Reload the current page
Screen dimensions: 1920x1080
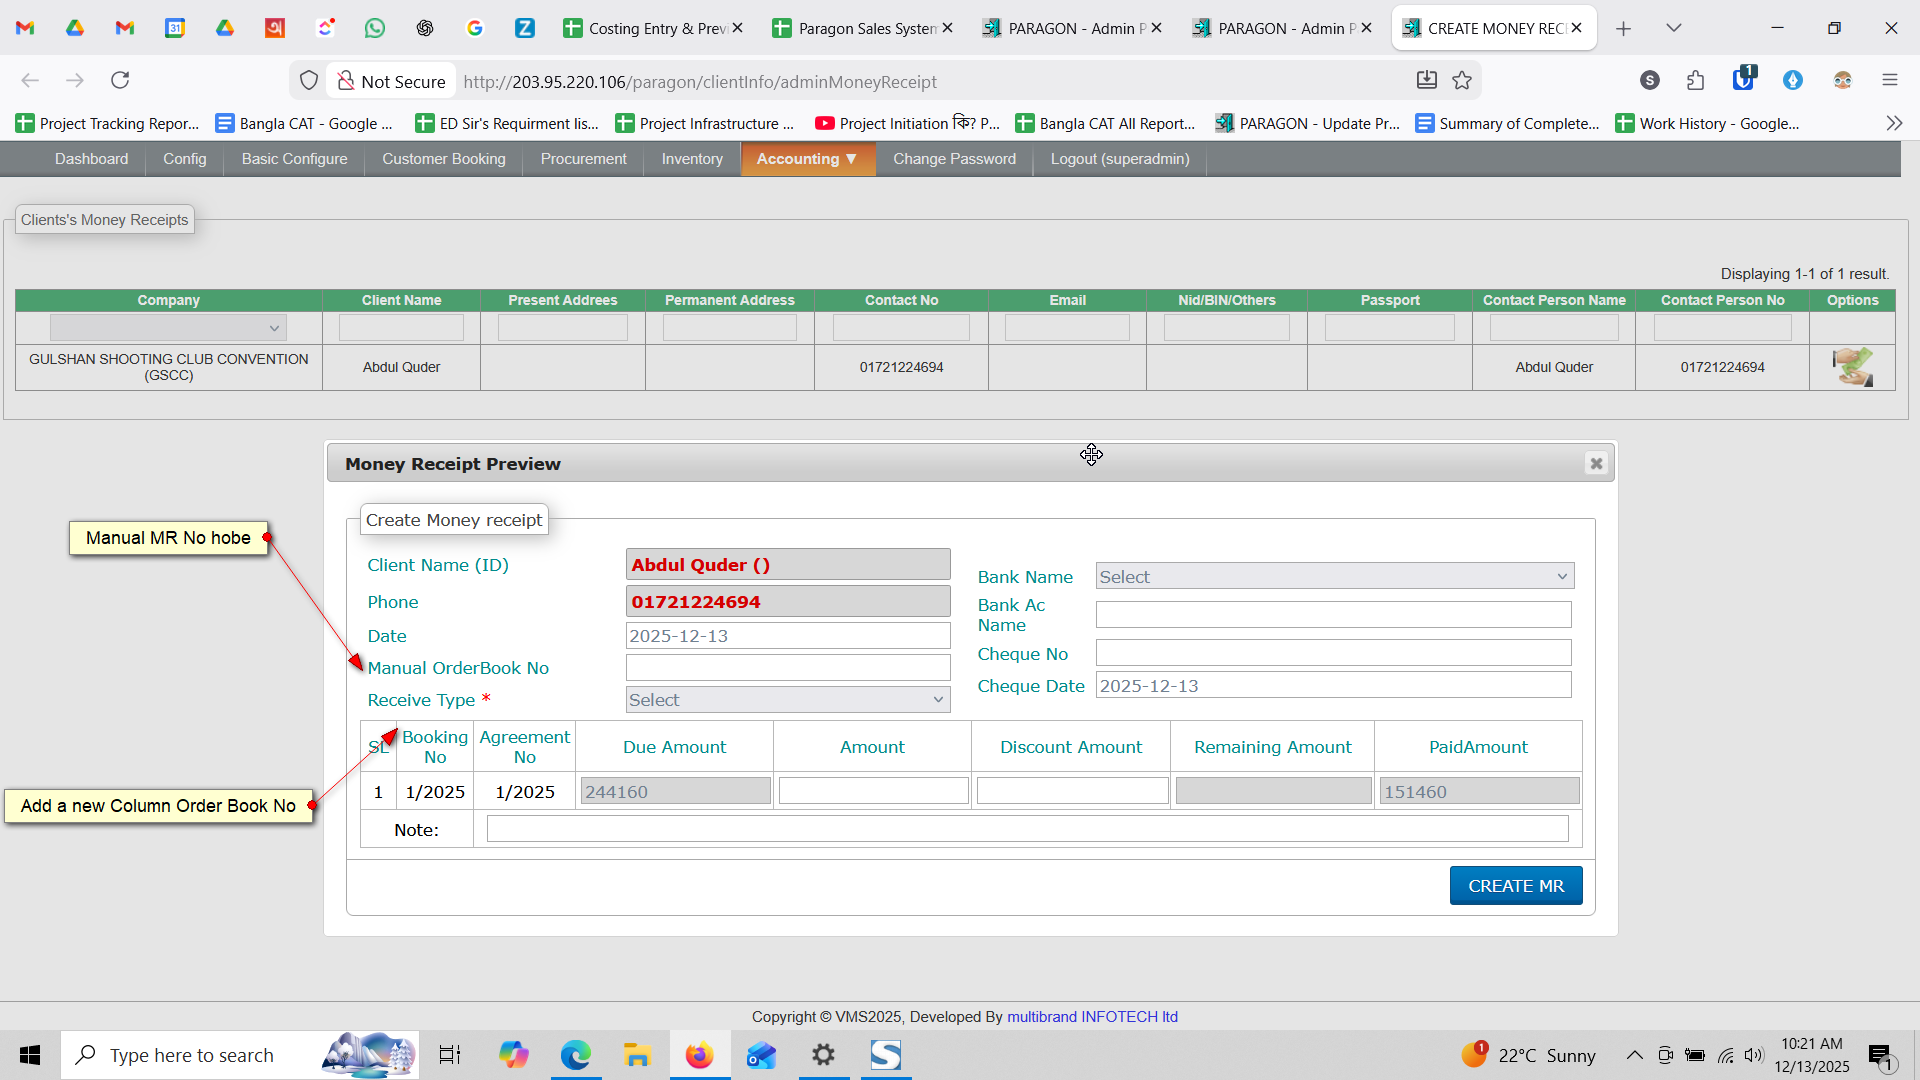120,80
